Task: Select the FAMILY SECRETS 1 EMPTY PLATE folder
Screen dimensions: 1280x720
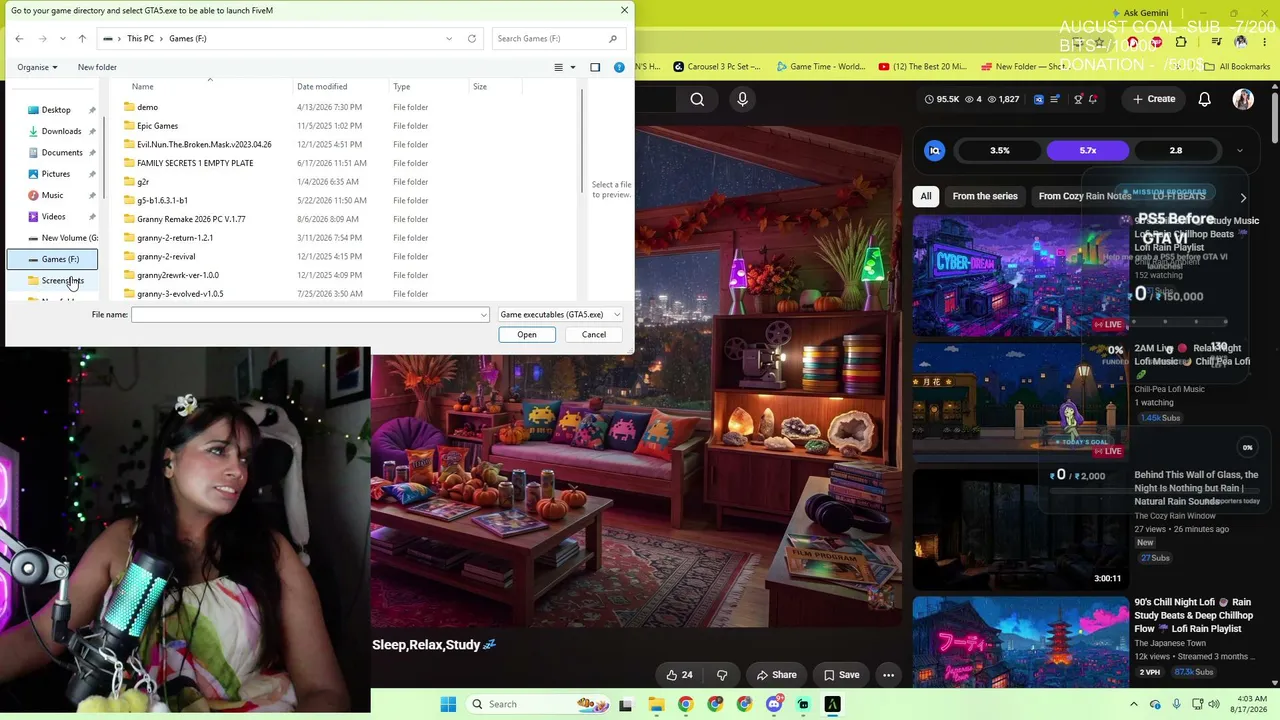Action: [195, 163]
